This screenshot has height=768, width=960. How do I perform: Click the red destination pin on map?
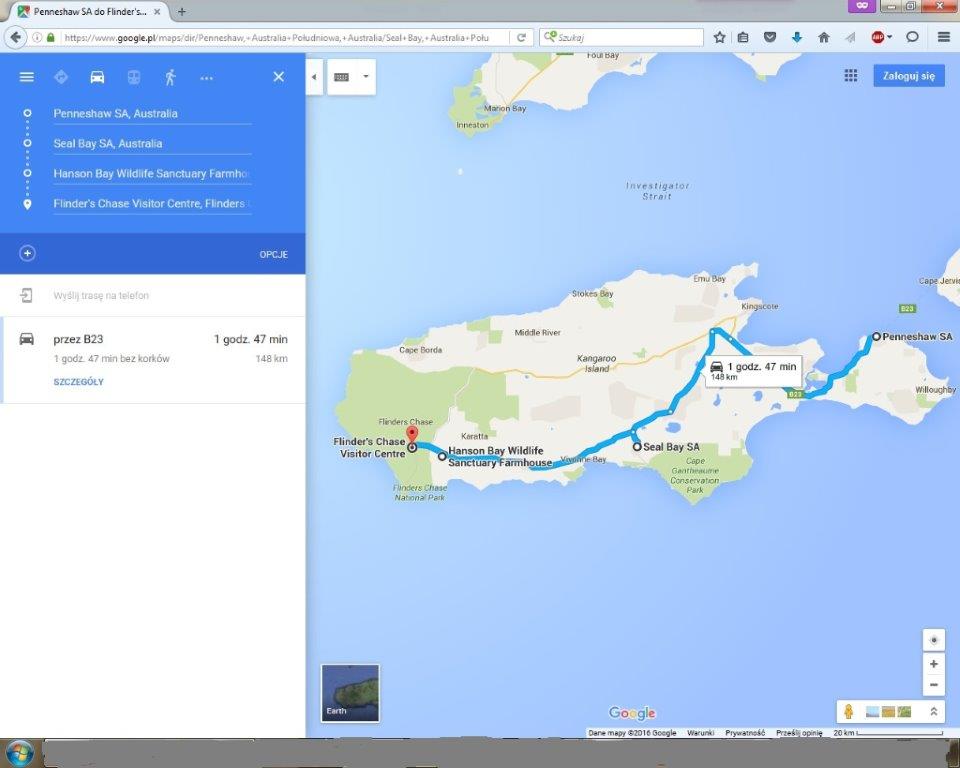412,434
